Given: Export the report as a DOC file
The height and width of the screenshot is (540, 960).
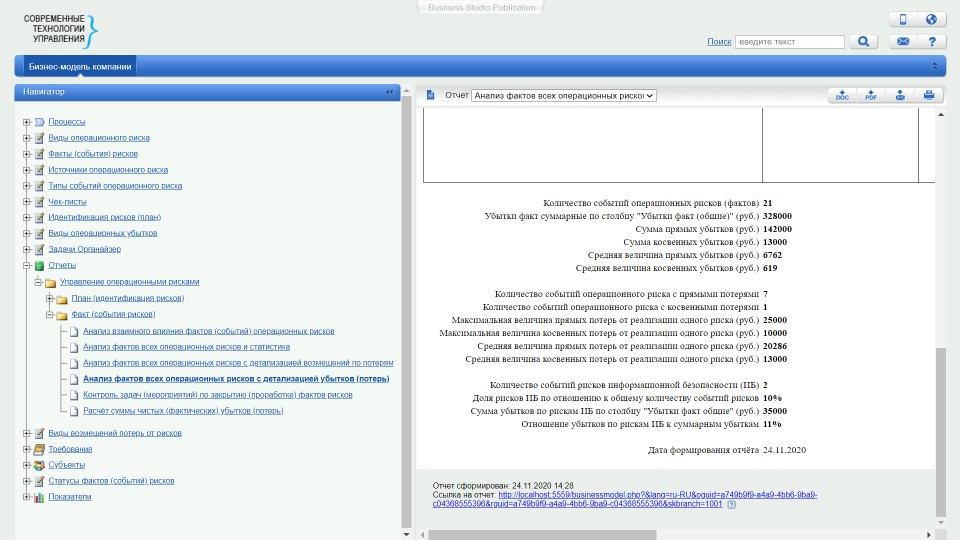Looking at the screenshot, I should [842, 95].
